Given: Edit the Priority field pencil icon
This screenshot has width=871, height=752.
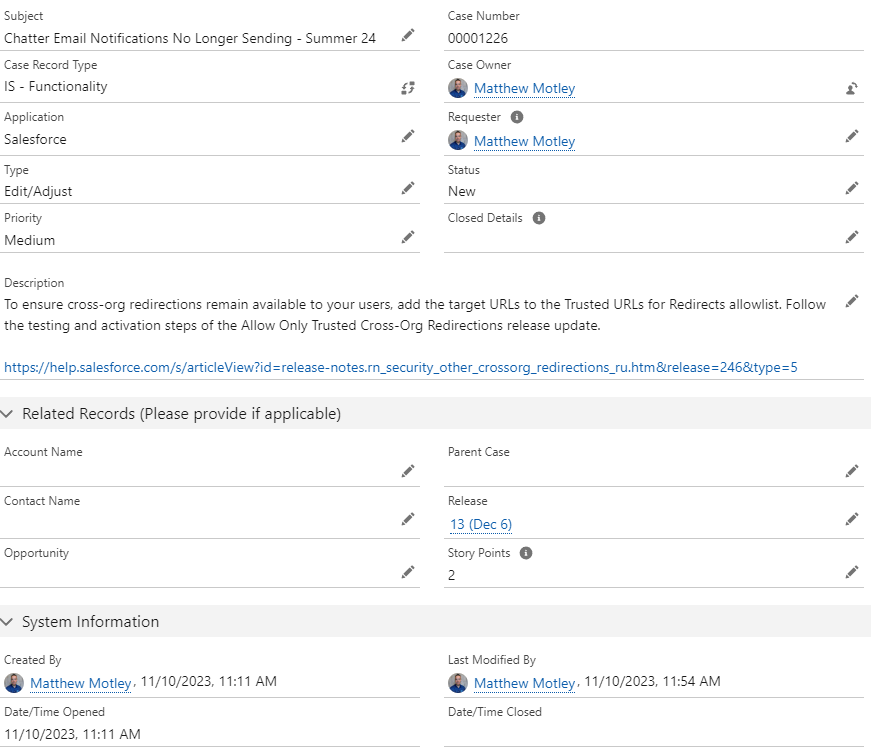Looking at the screenshot, I should pyautogui.click(x=408, y=237).
